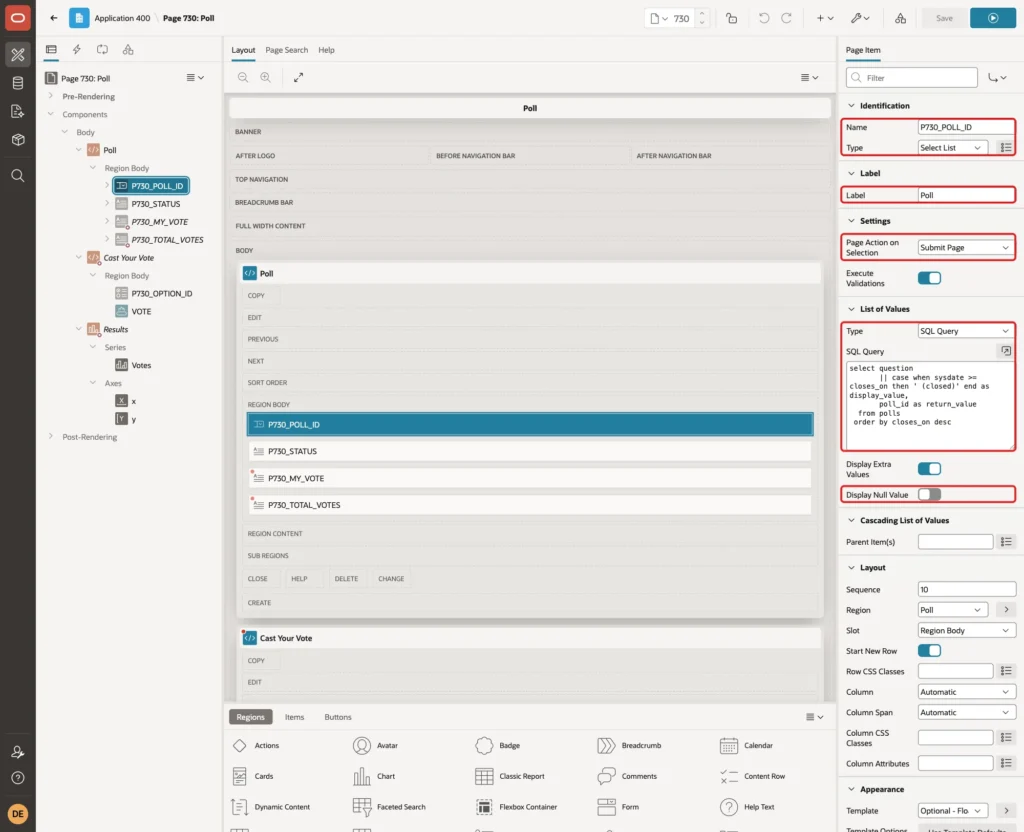Click the search magnifier in left sidebar

pyautogui.click(x=18, y=176)
